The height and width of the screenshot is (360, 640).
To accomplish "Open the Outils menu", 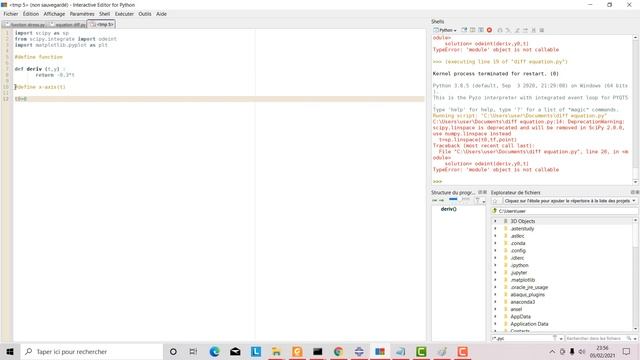I will tap(144, 14).
